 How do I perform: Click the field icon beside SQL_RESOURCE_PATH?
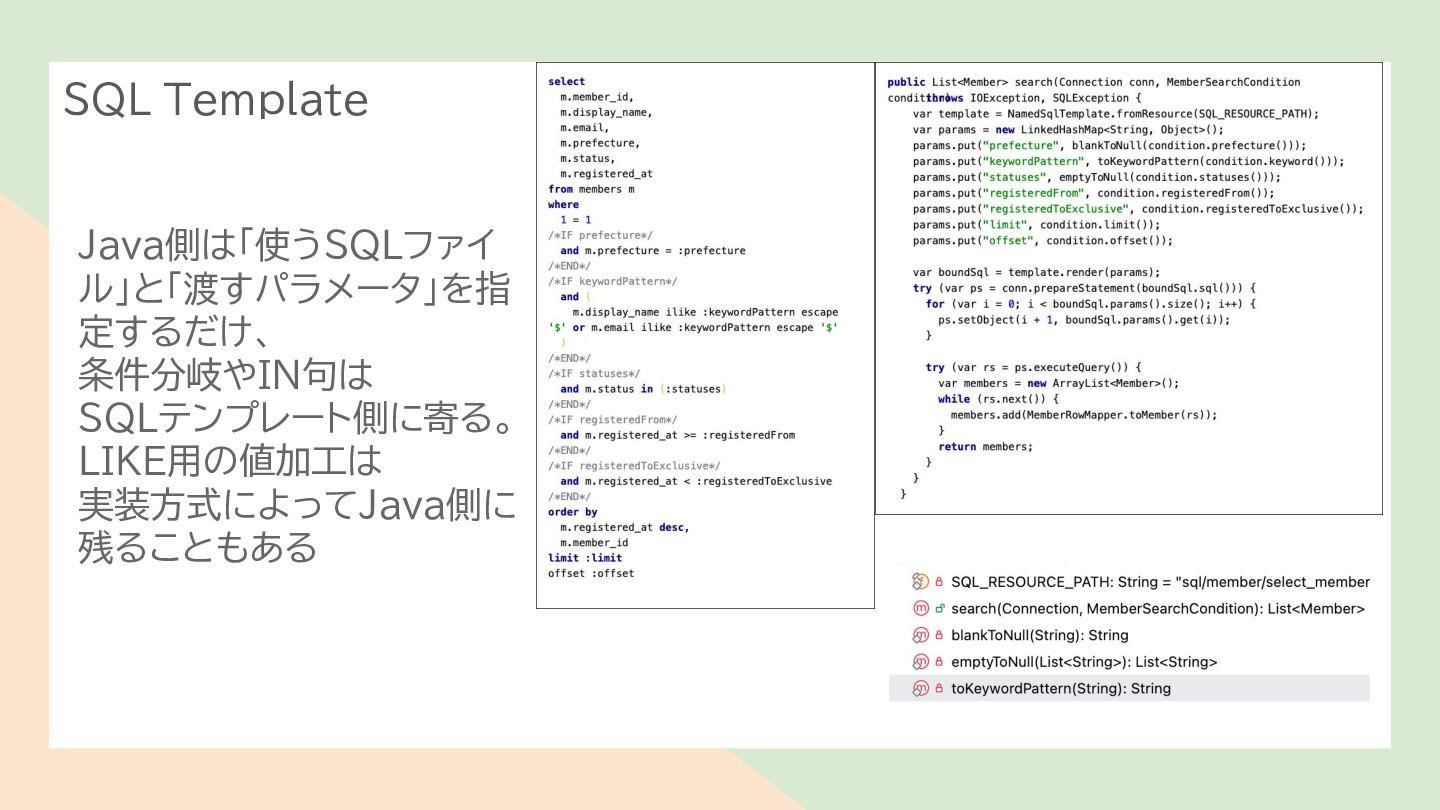[921, 582]
